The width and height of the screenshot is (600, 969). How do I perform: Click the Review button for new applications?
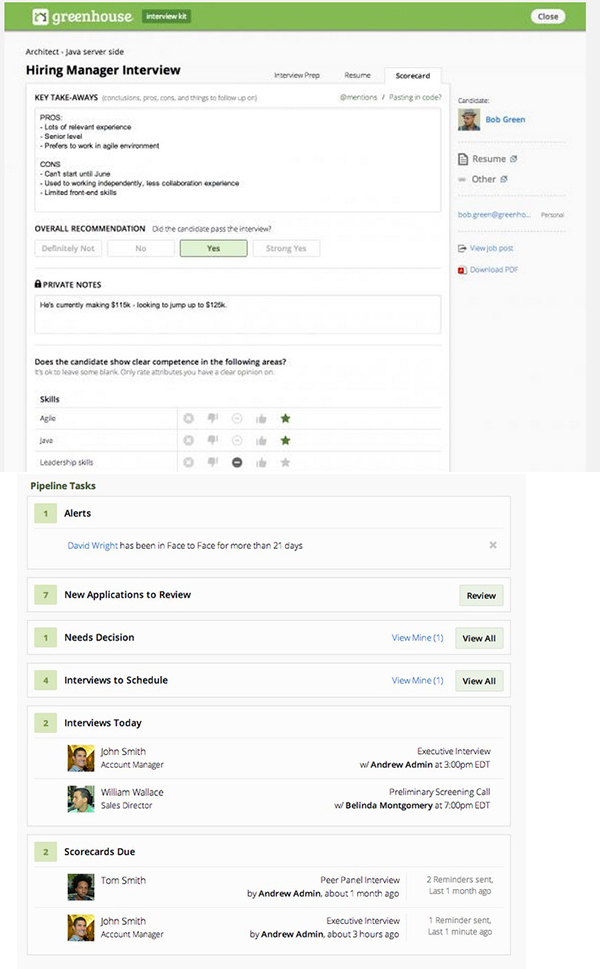click(481, 595)
